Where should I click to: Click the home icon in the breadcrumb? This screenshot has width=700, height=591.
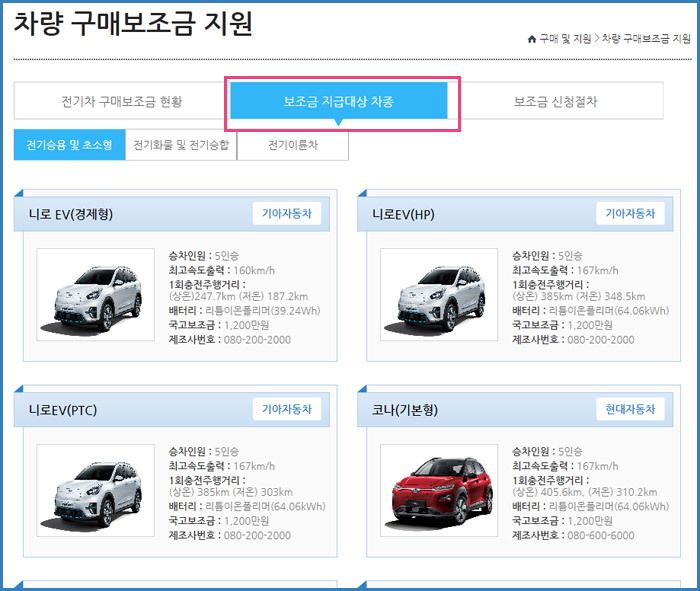click(532, 39)
